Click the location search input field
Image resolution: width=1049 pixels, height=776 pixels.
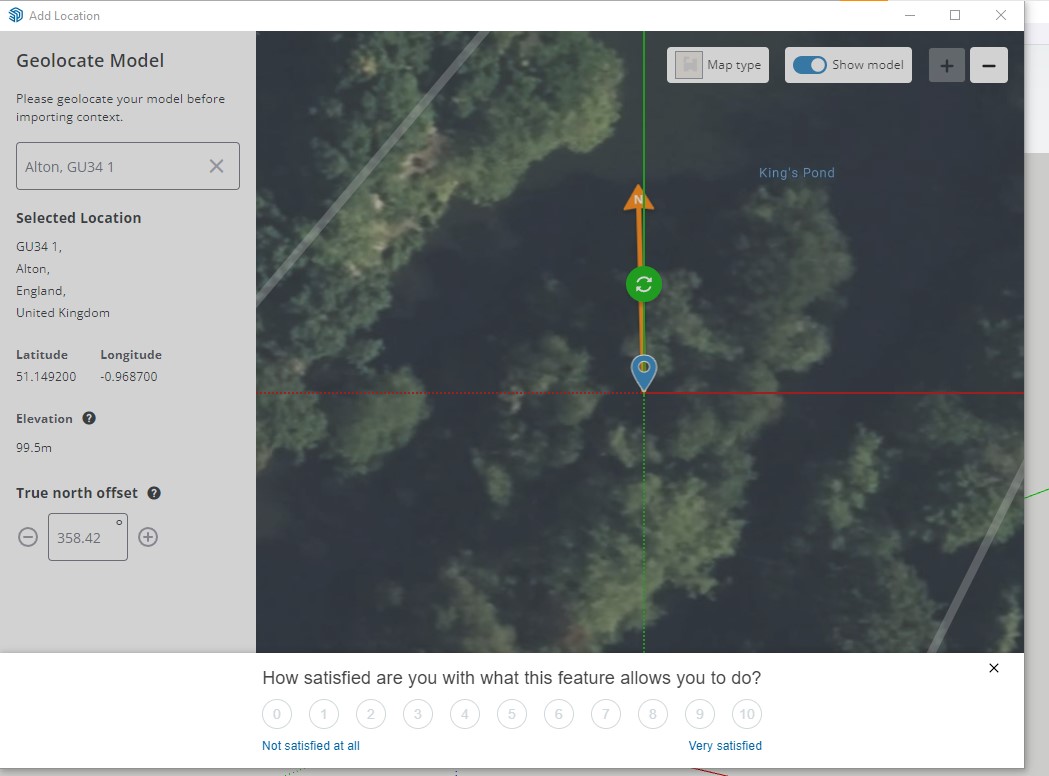click(x=128, y=166)
